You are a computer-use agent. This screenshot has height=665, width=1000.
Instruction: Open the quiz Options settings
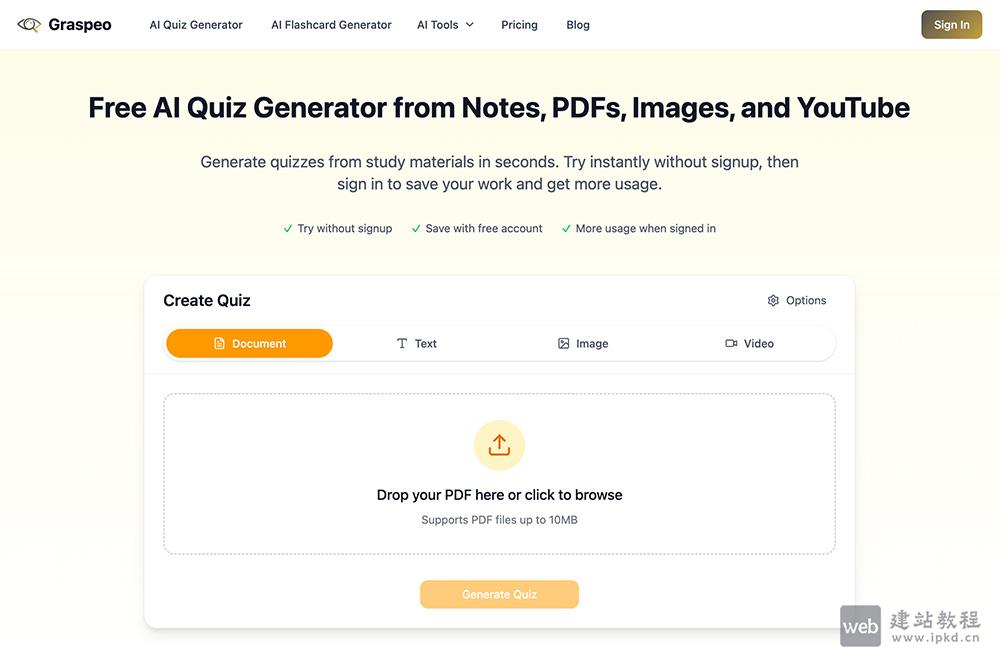click(x=797, y=300)
